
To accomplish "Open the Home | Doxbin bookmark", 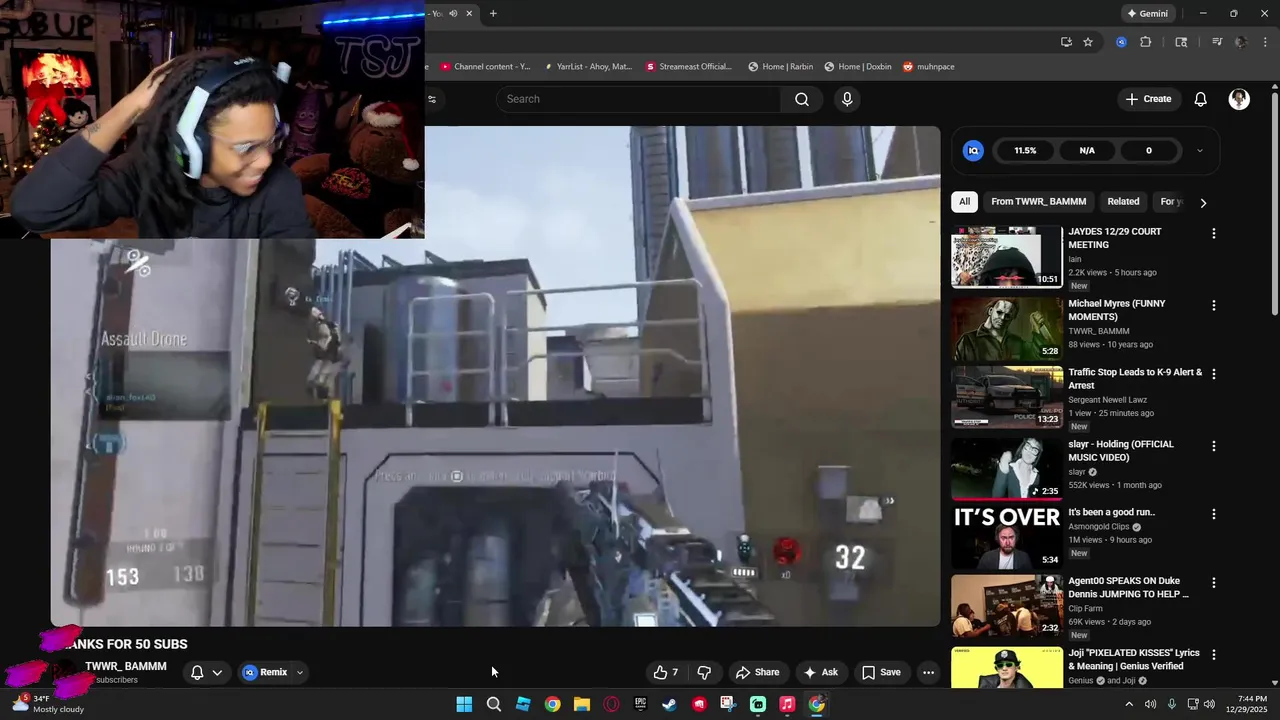I will 858,67.
